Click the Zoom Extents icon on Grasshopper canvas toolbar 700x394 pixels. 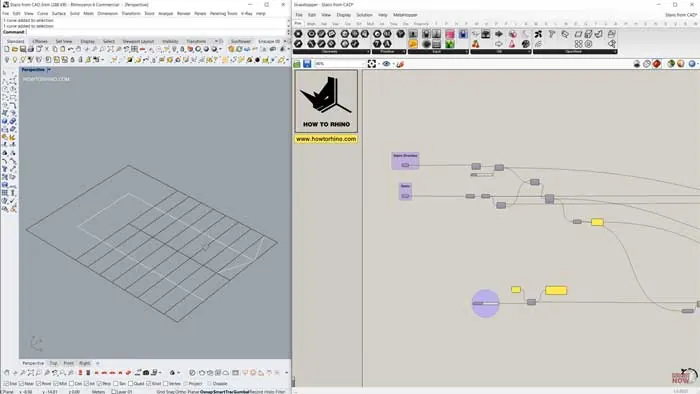click(x=371, y=64)
